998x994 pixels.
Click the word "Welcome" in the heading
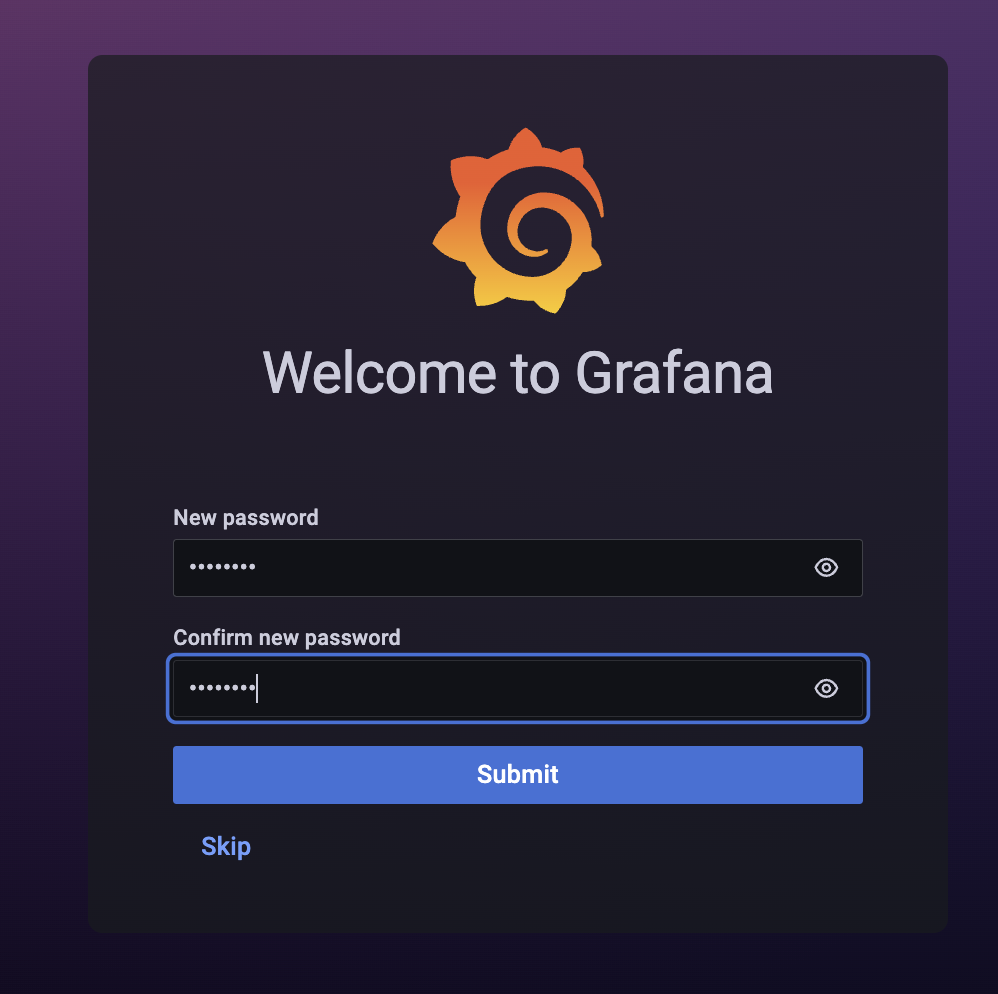379,372
